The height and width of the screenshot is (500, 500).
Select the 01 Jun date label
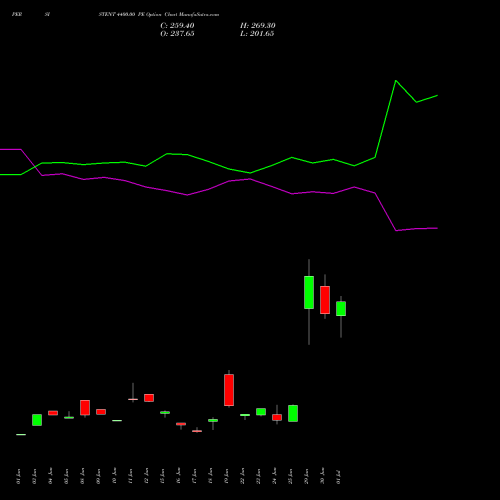19,476
